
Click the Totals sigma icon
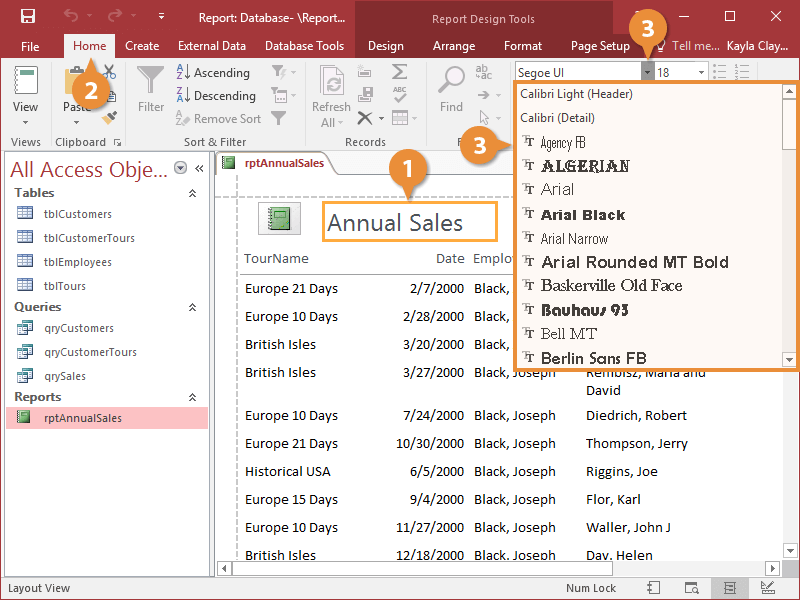399,72
